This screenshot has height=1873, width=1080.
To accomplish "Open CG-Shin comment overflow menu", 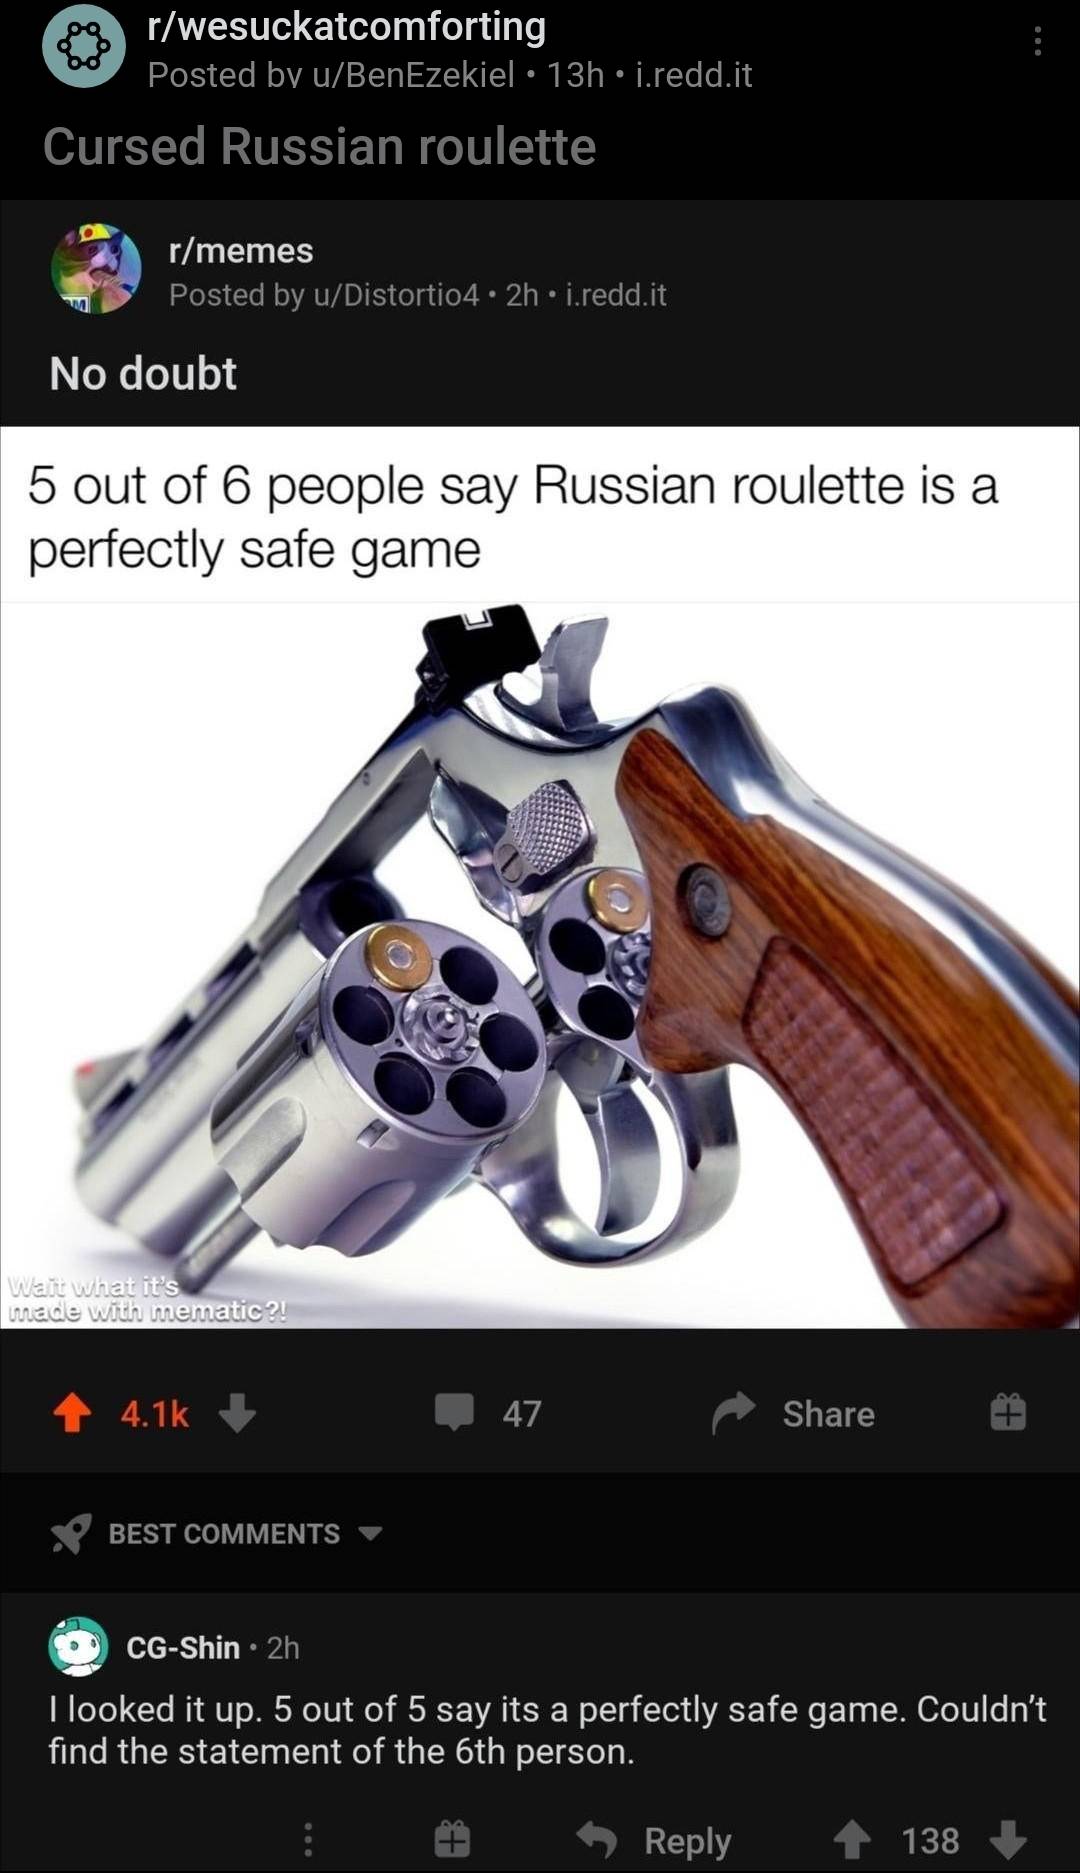I will pyautogui.click(x=308, y=1839).
